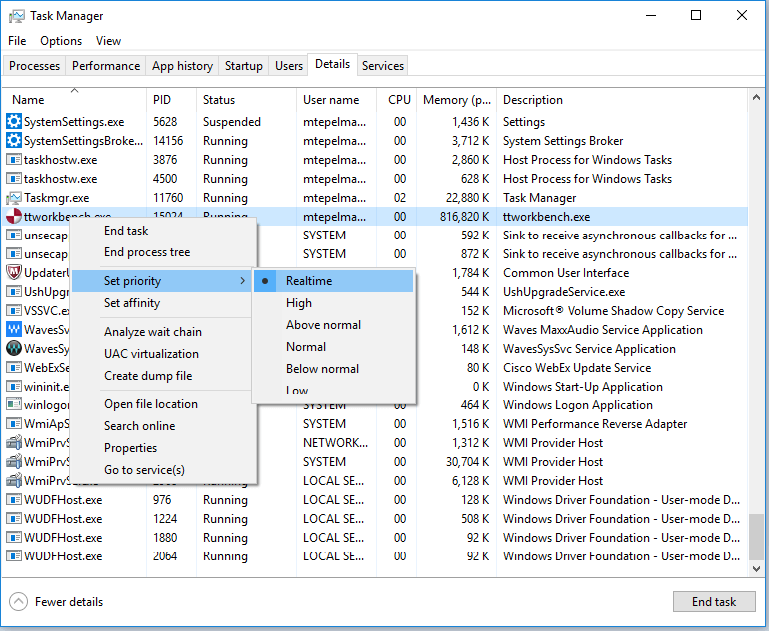The width and height of the screenshot is (769, 631).
Task: Click the scrollbar down arrow
Action: (756, 569)
